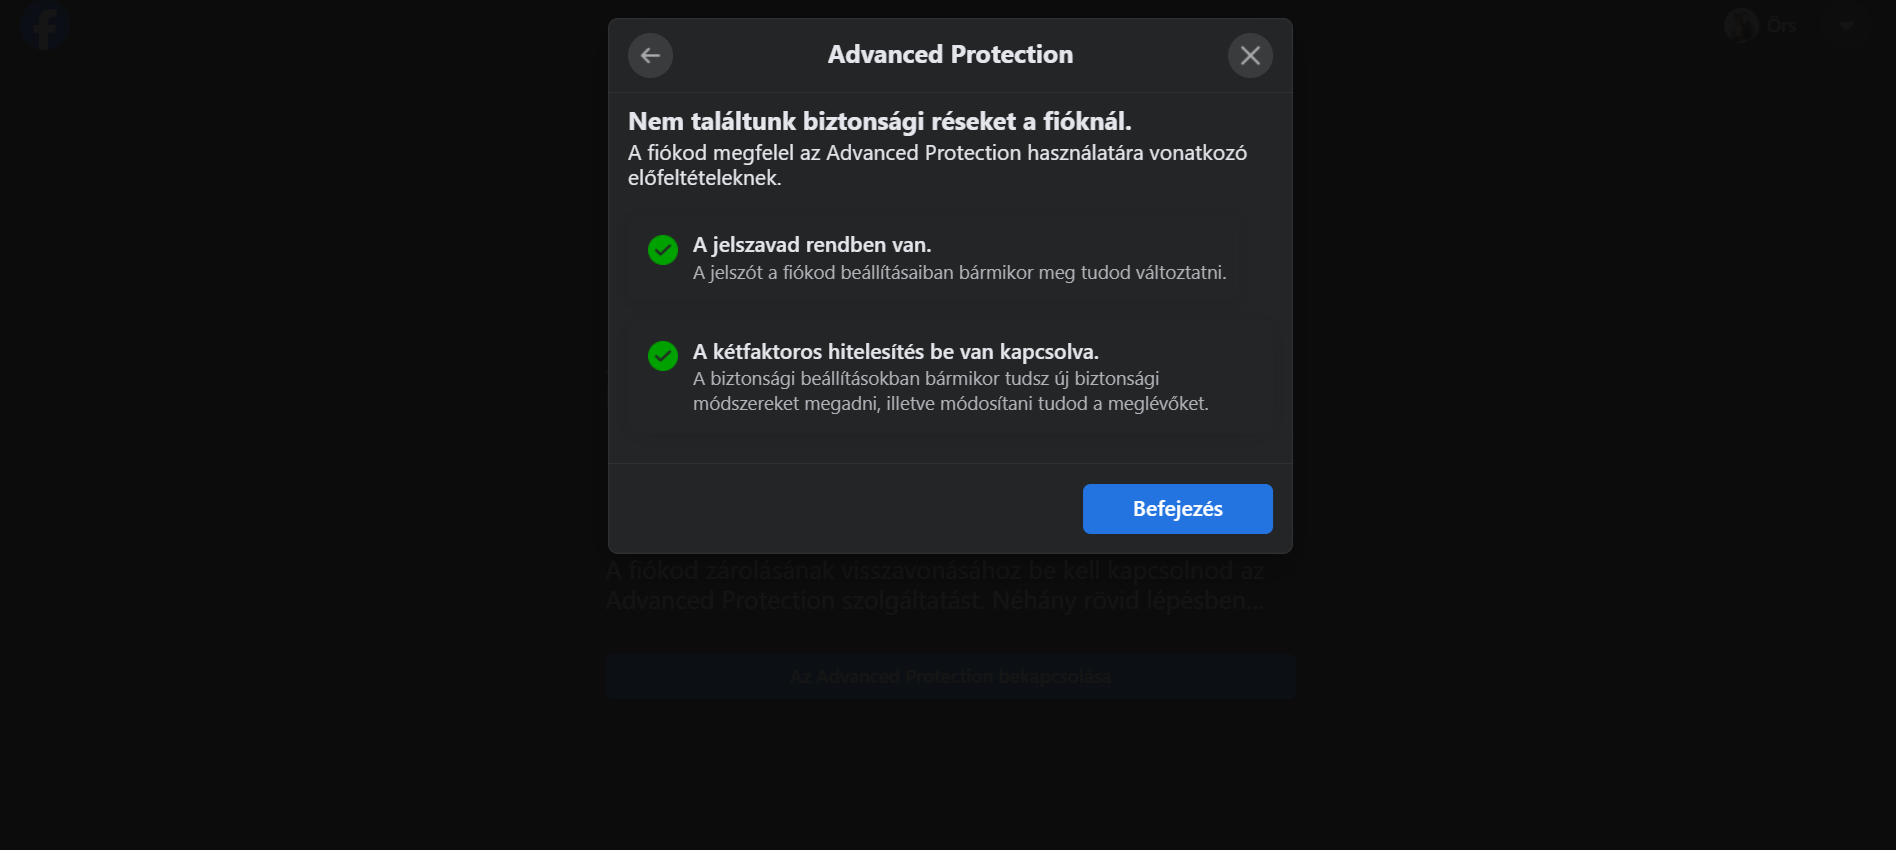Click the password change description text
The height and width of the screenshot is (850, 1896).
959,273
